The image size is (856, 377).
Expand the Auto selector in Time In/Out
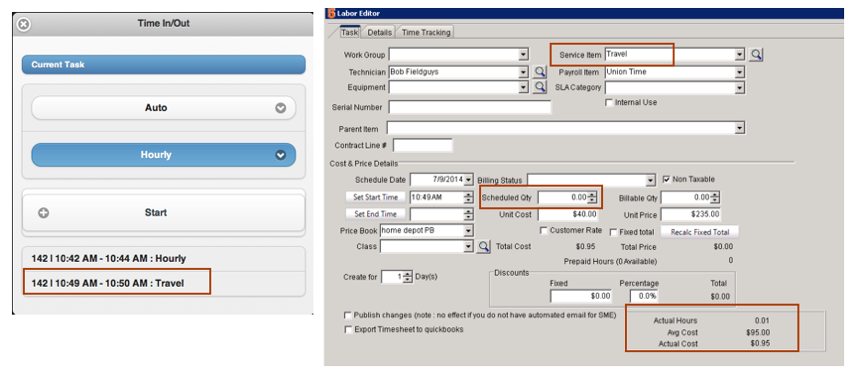(281, 108)
